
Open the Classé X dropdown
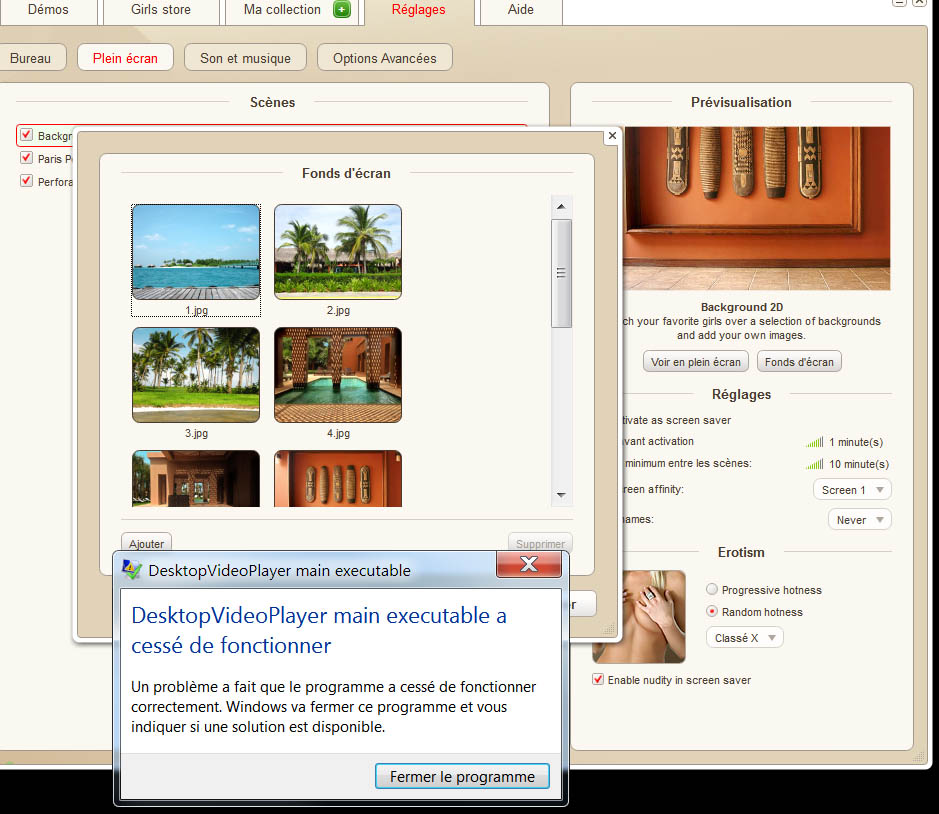click(x=744, y=638)
